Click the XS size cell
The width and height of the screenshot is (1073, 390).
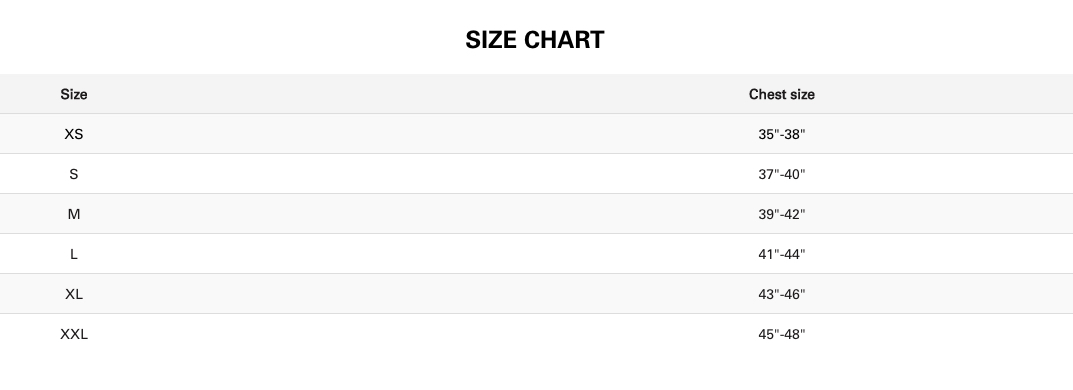74,134
